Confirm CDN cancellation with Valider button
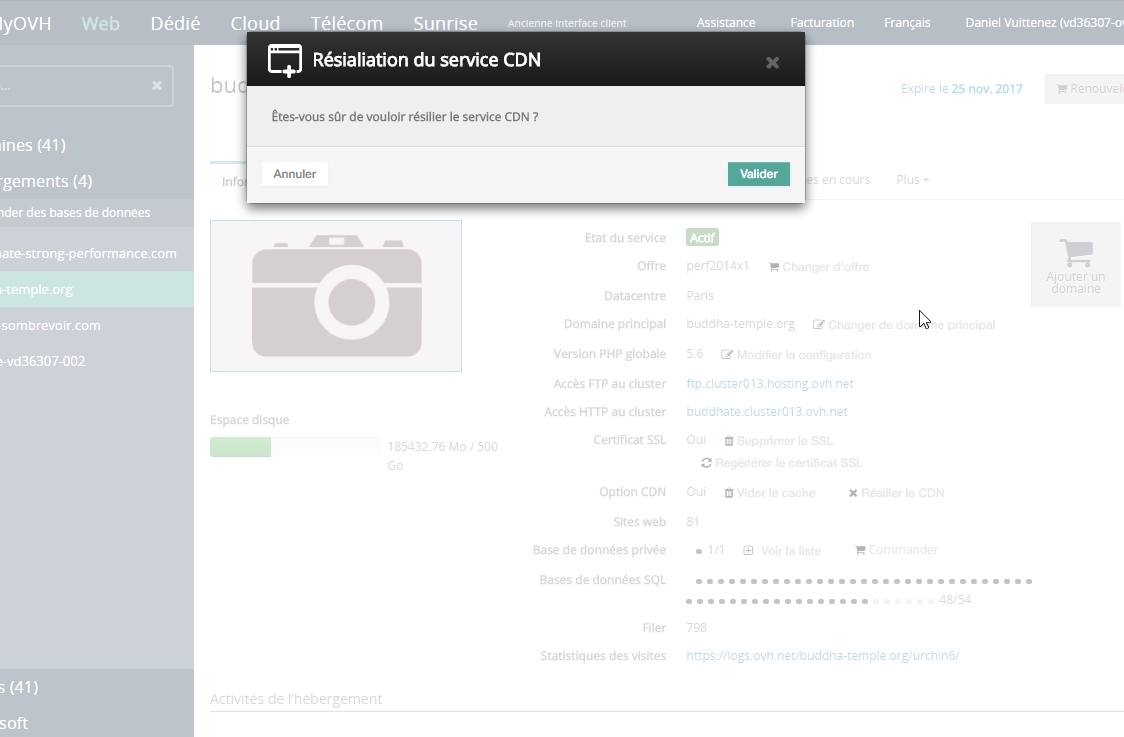The height and width of the screenshot is (737, 1124). coord(758,174)
